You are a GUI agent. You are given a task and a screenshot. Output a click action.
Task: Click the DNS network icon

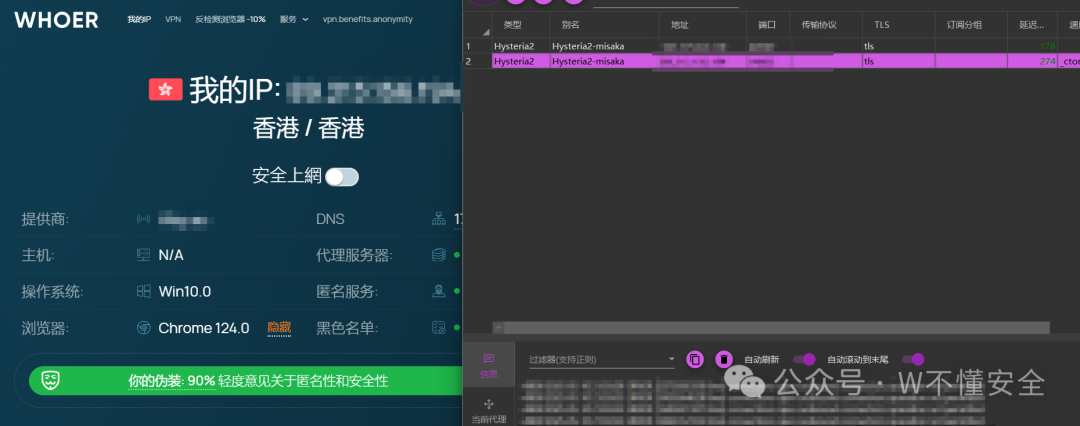click(x=439, y=219)
